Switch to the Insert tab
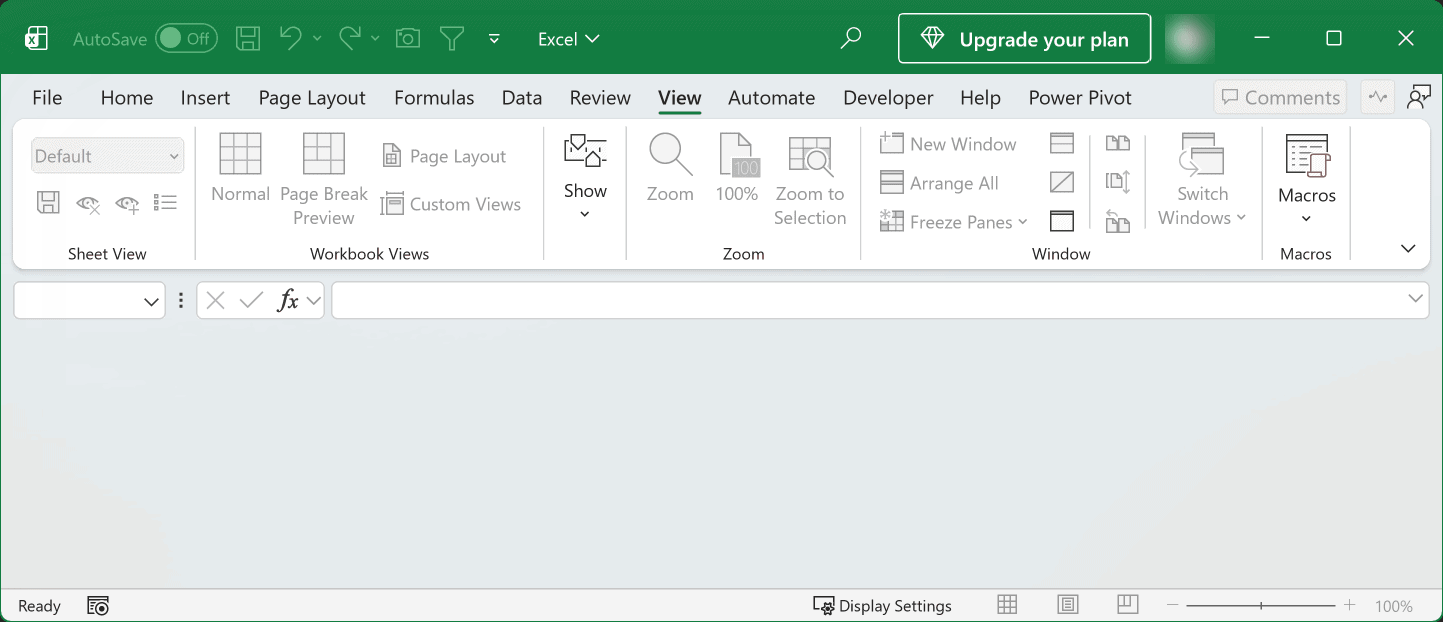Screen dimensions: 1443x622 [205, 97]
